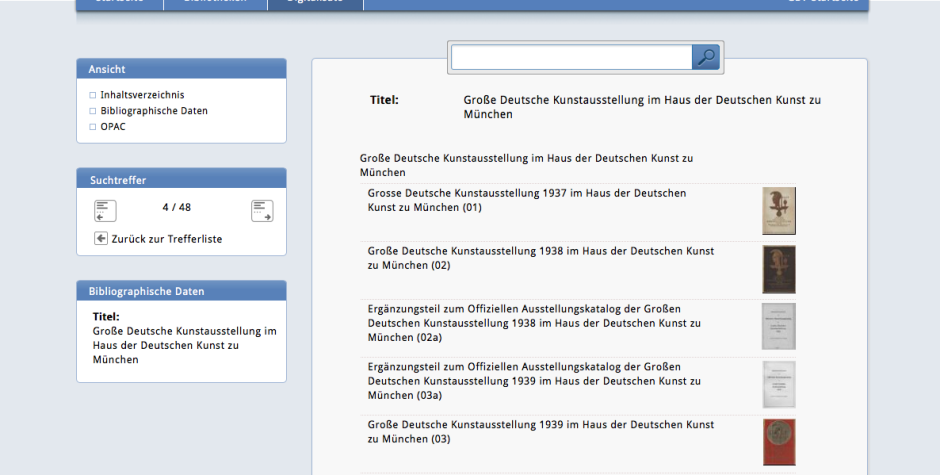This screenshot has width=940, height=475.
Task: Click the 1938 (02) cover thumbnail
Action: tap(779, 269)
